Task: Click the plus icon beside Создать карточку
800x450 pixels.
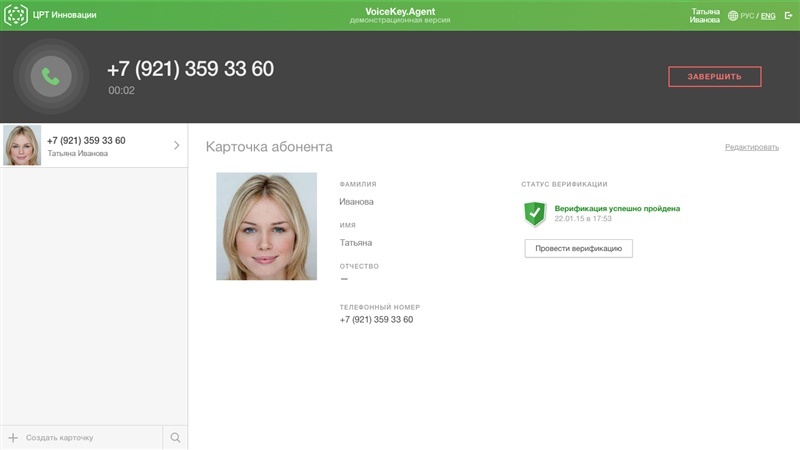Action: pos(13,438)
